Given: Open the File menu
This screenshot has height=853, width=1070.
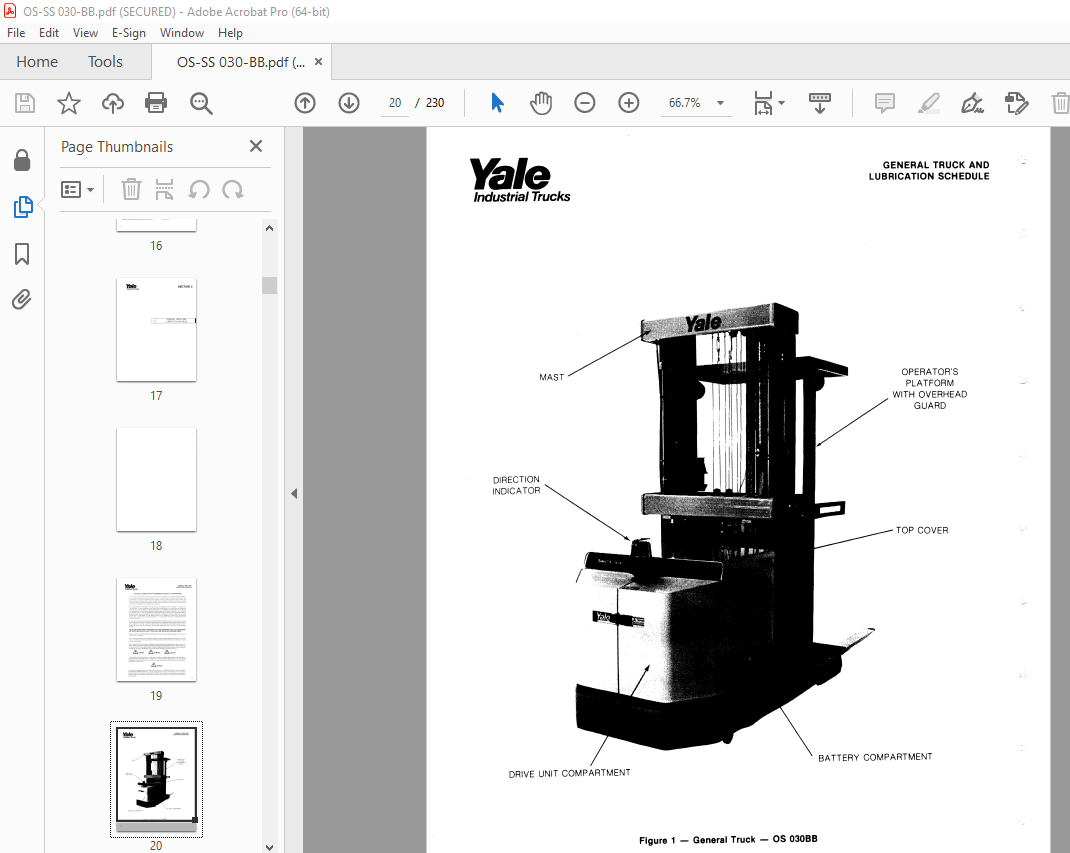Looking at the screenshot, I should point(16,33).
